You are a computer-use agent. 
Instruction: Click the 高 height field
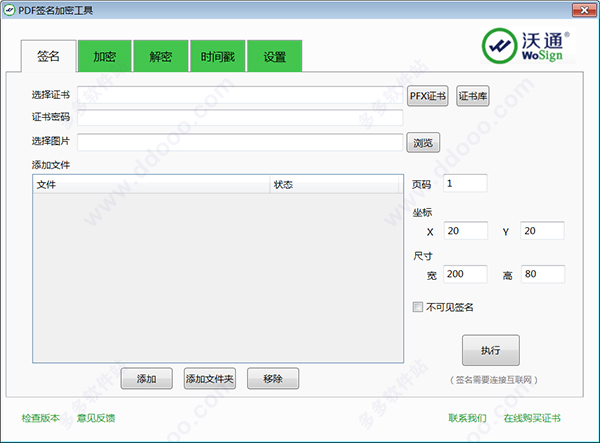(543, 274)
